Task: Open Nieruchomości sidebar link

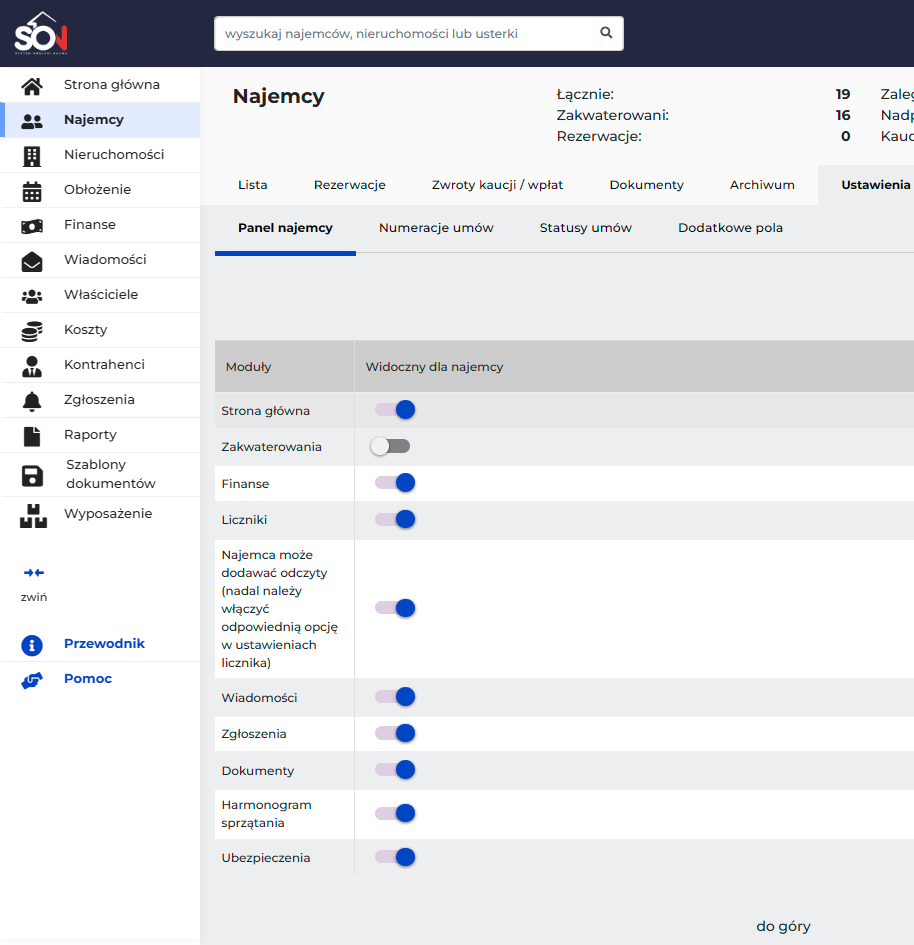Action: (x=114, y=154)
